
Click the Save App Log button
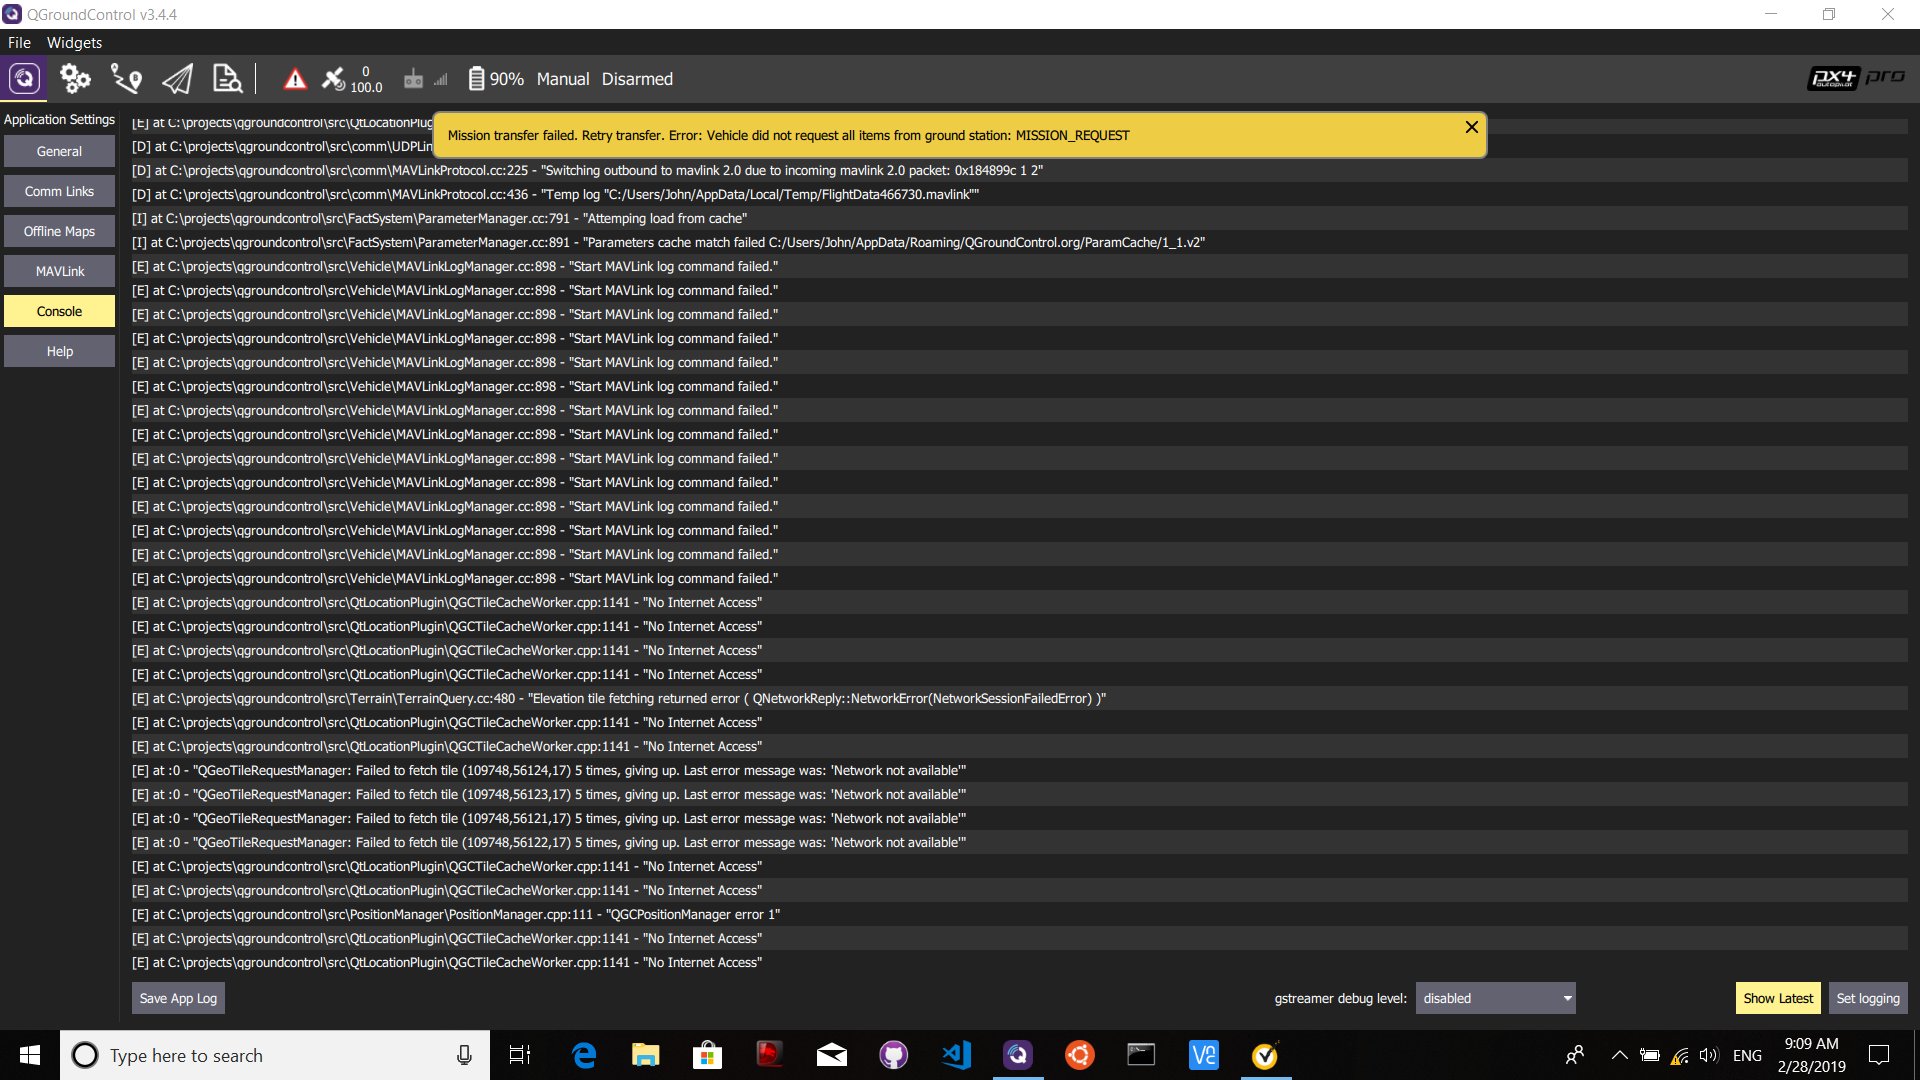pyautogui.click(x=177, y=997)
